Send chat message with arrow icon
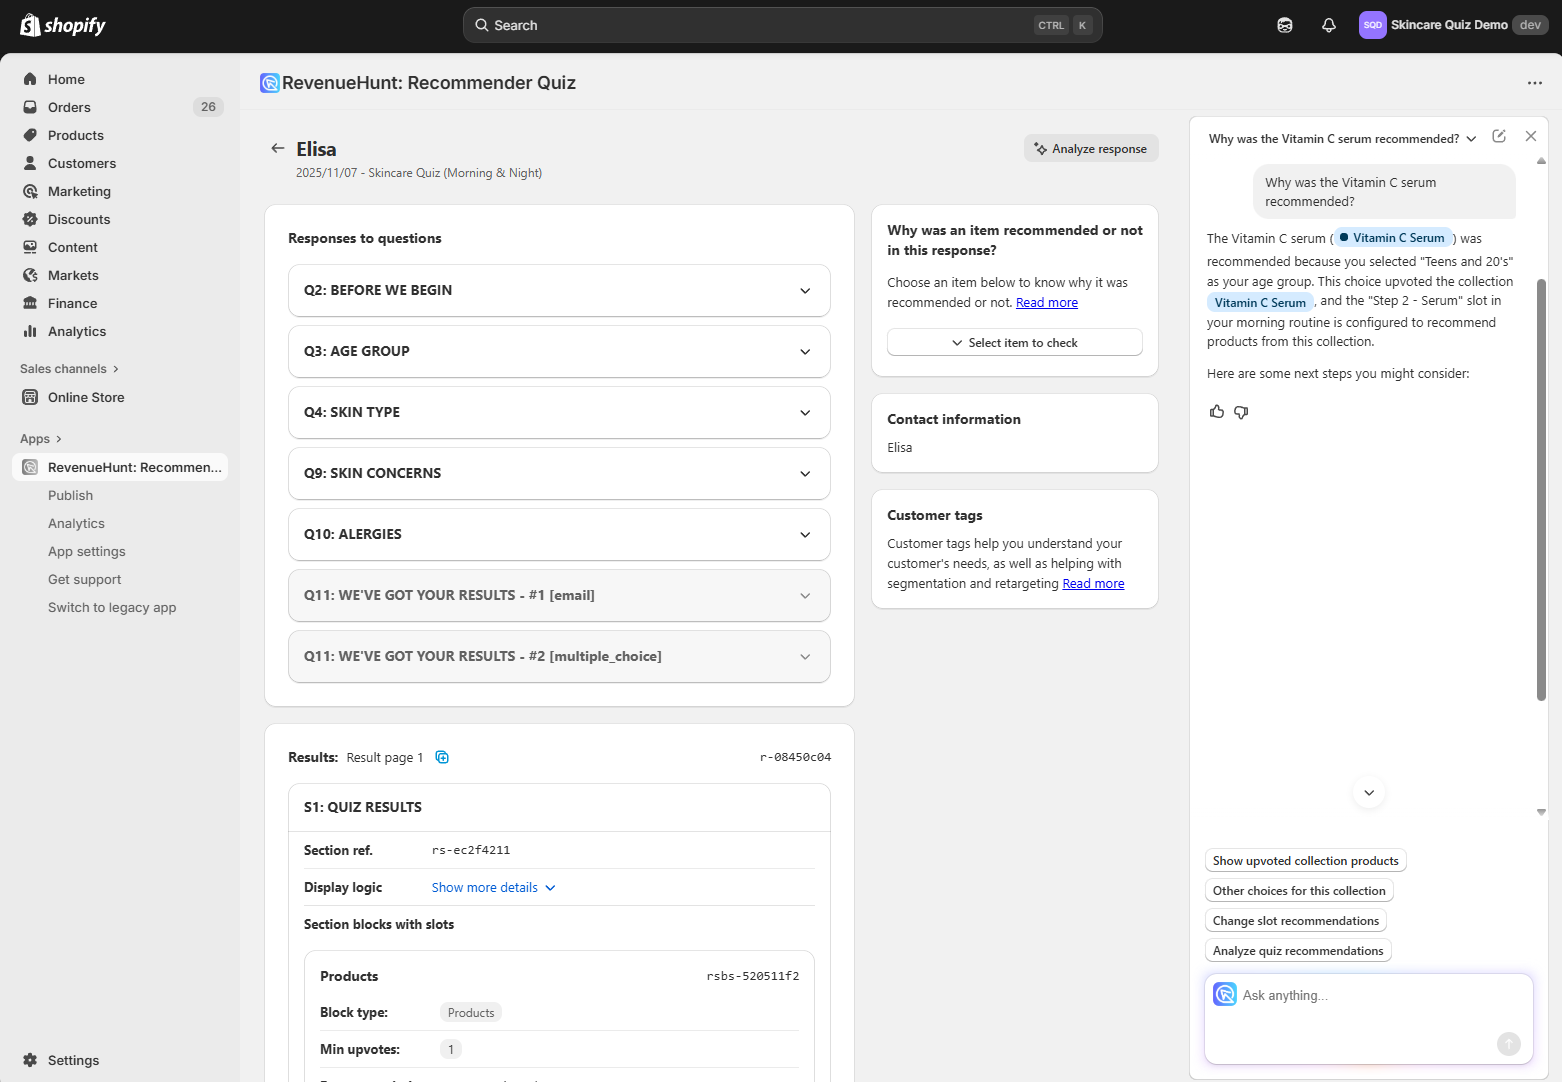This screenshot has height=1082, width=1562. (1509, 1044)
